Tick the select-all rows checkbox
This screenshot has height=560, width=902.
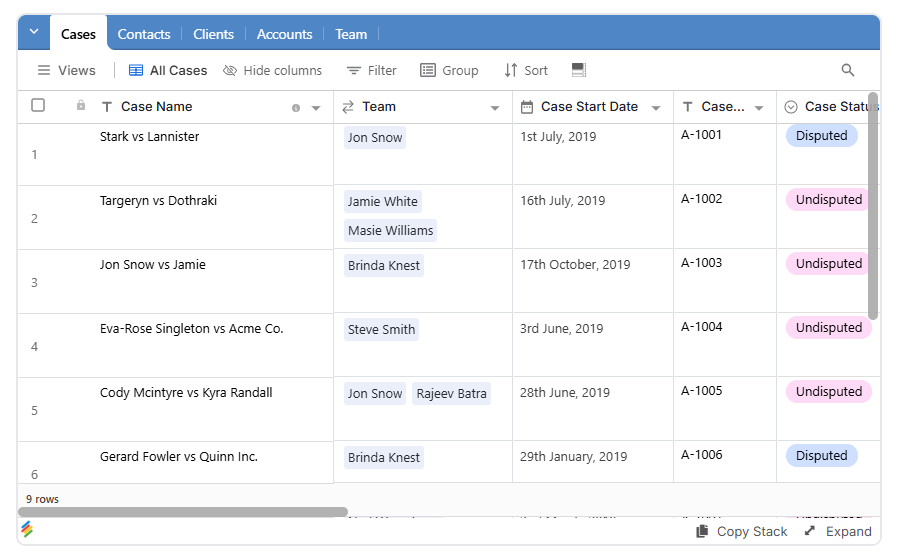(38, 105)
